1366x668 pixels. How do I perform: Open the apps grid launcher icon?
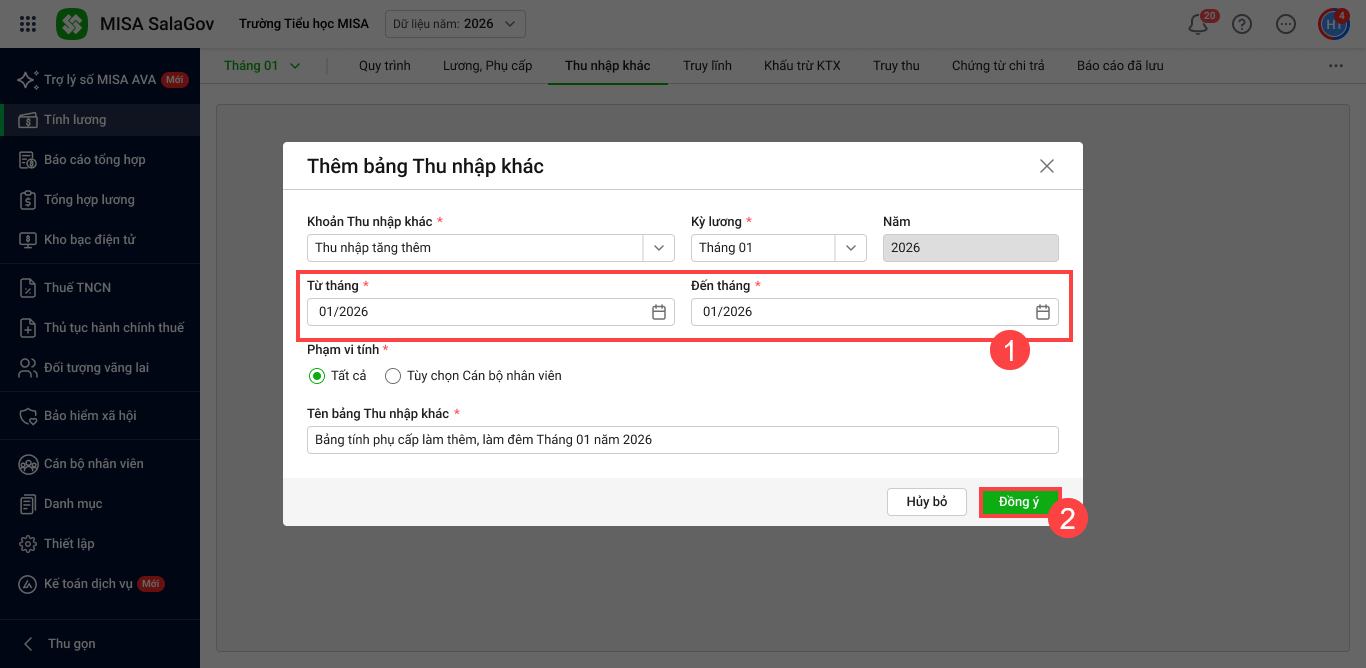[x=28, y=24]
